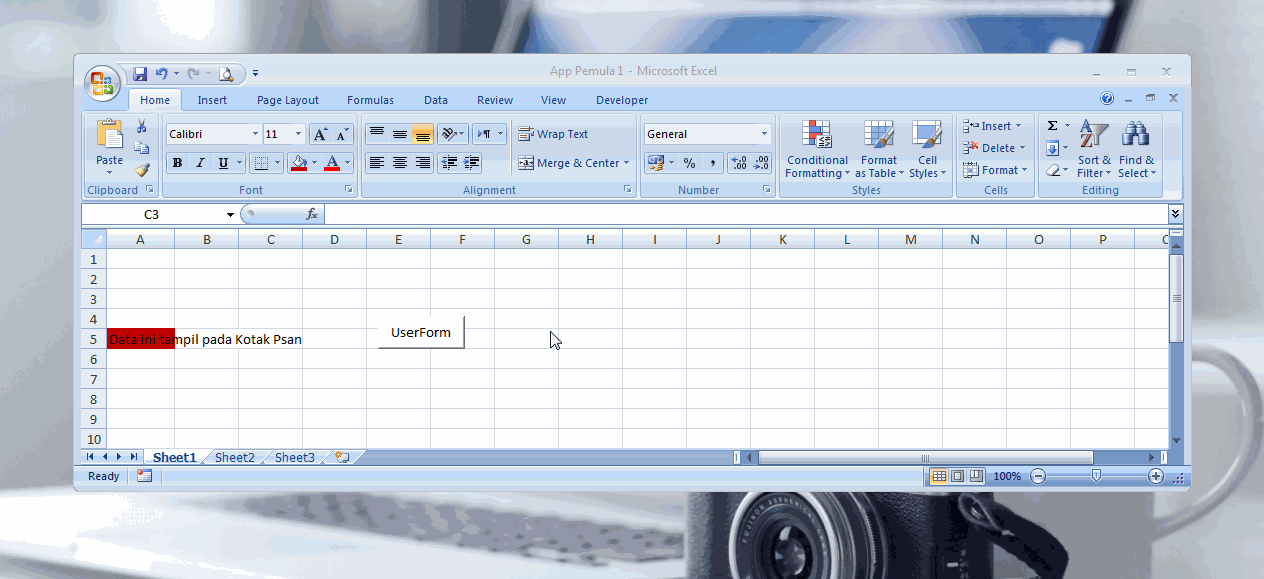Open Microsoft Excel Help question mark
The width and height of the screenshot is (1264, 579).
(x=1107, y=99)
